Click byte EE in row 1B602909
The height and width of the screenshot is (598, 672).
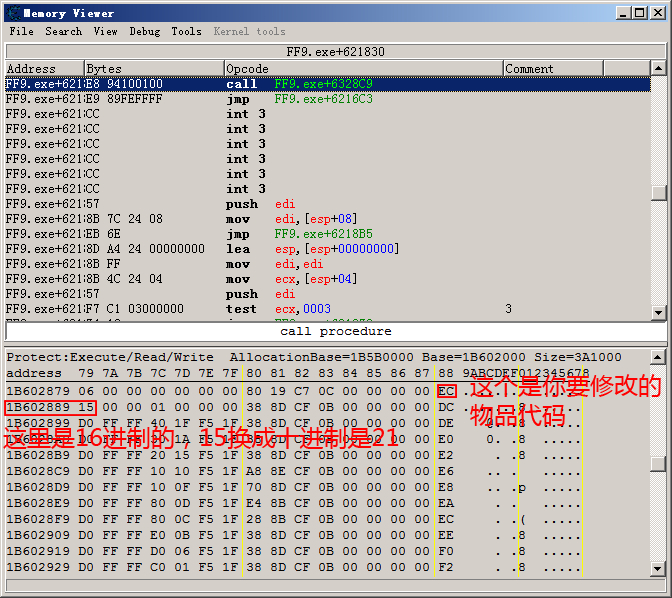click(446, 535)
